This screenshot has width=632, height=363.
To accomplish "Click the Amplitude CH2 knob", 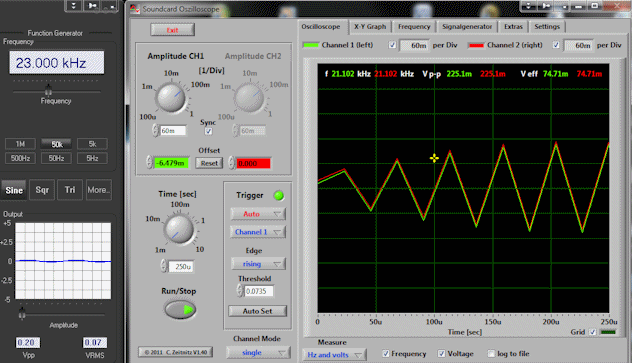I will tap(249, 97).
